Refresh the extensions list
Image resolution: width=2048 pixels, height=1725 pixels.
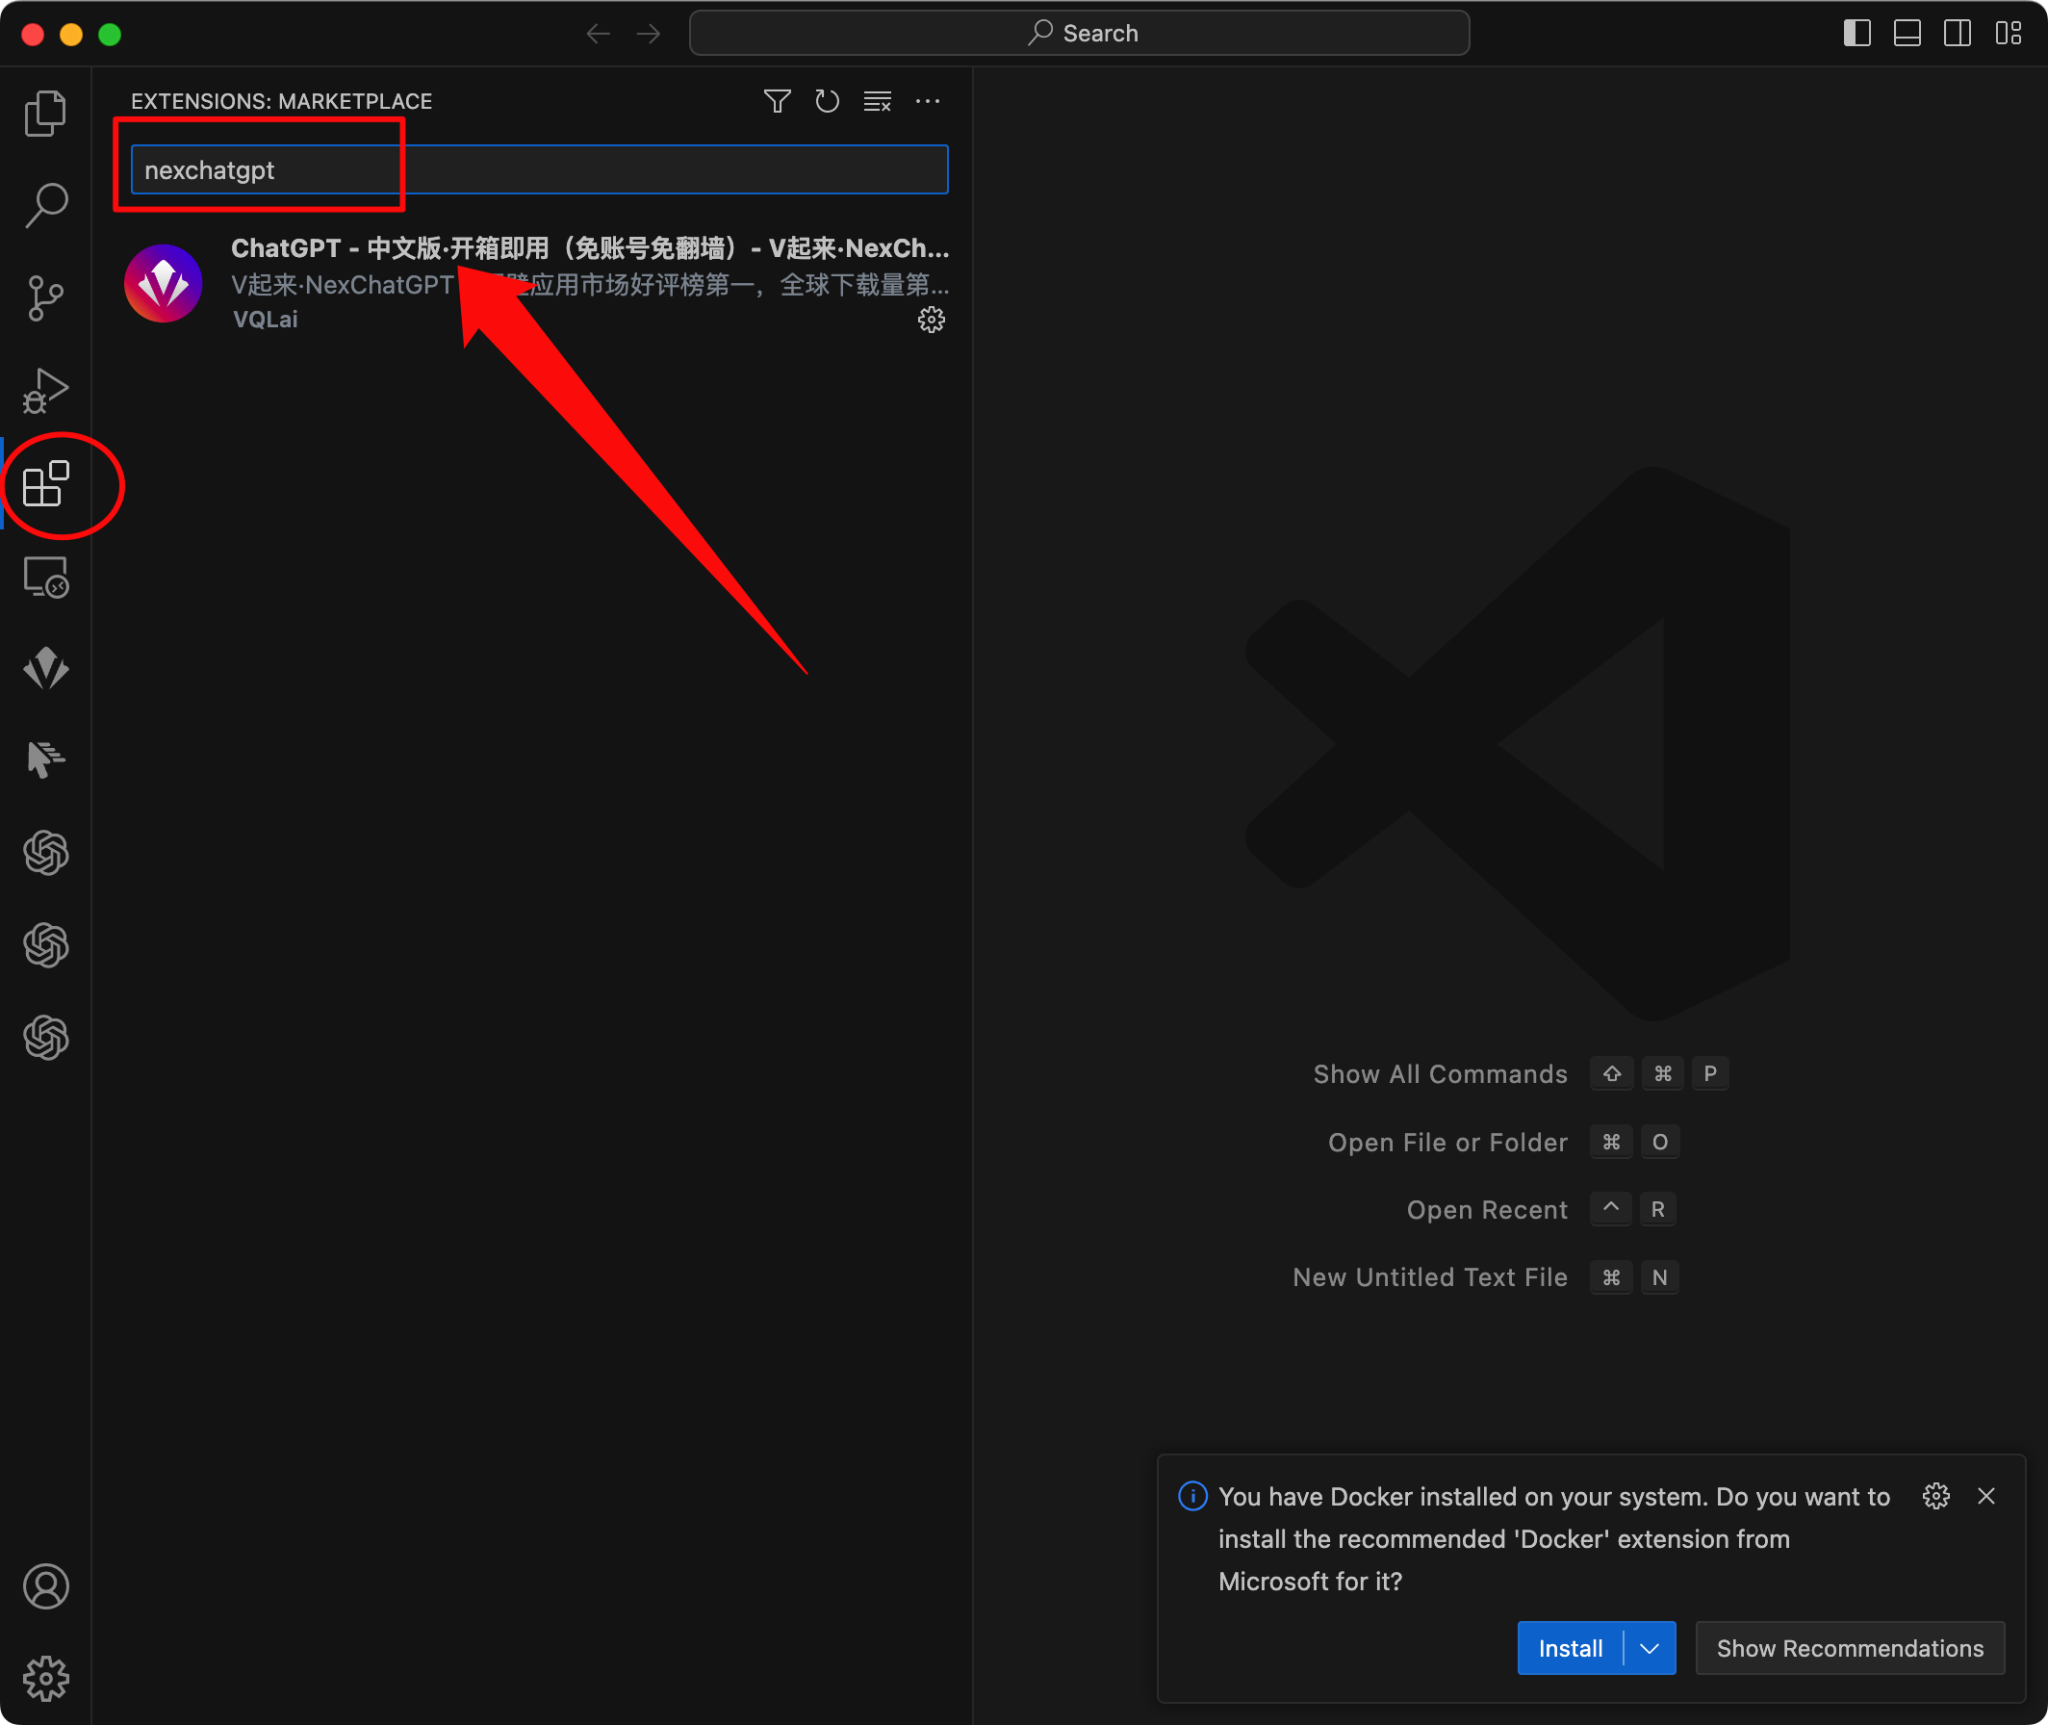pyautogui.click(x=827, y=101)
